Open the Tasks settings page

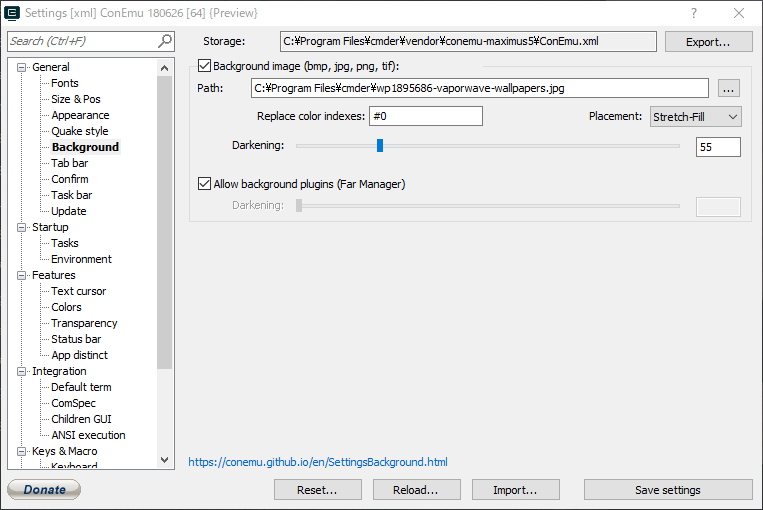[65, 243]
